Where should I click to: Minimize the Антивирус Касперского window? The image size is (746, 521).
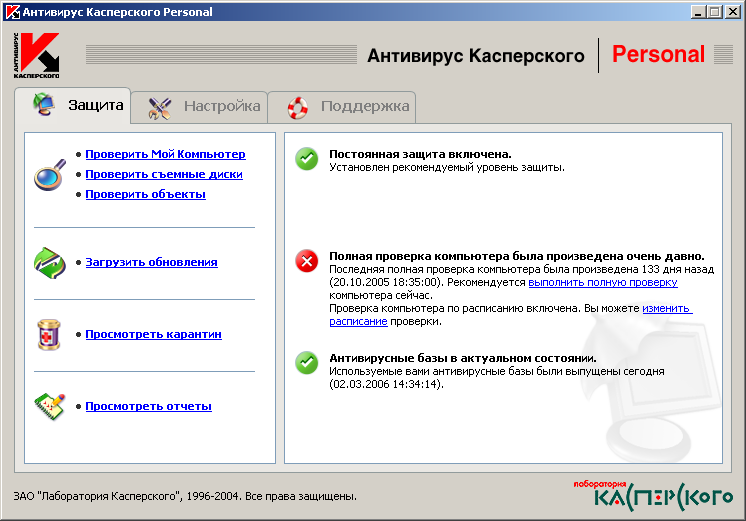(x=697, y=12)
